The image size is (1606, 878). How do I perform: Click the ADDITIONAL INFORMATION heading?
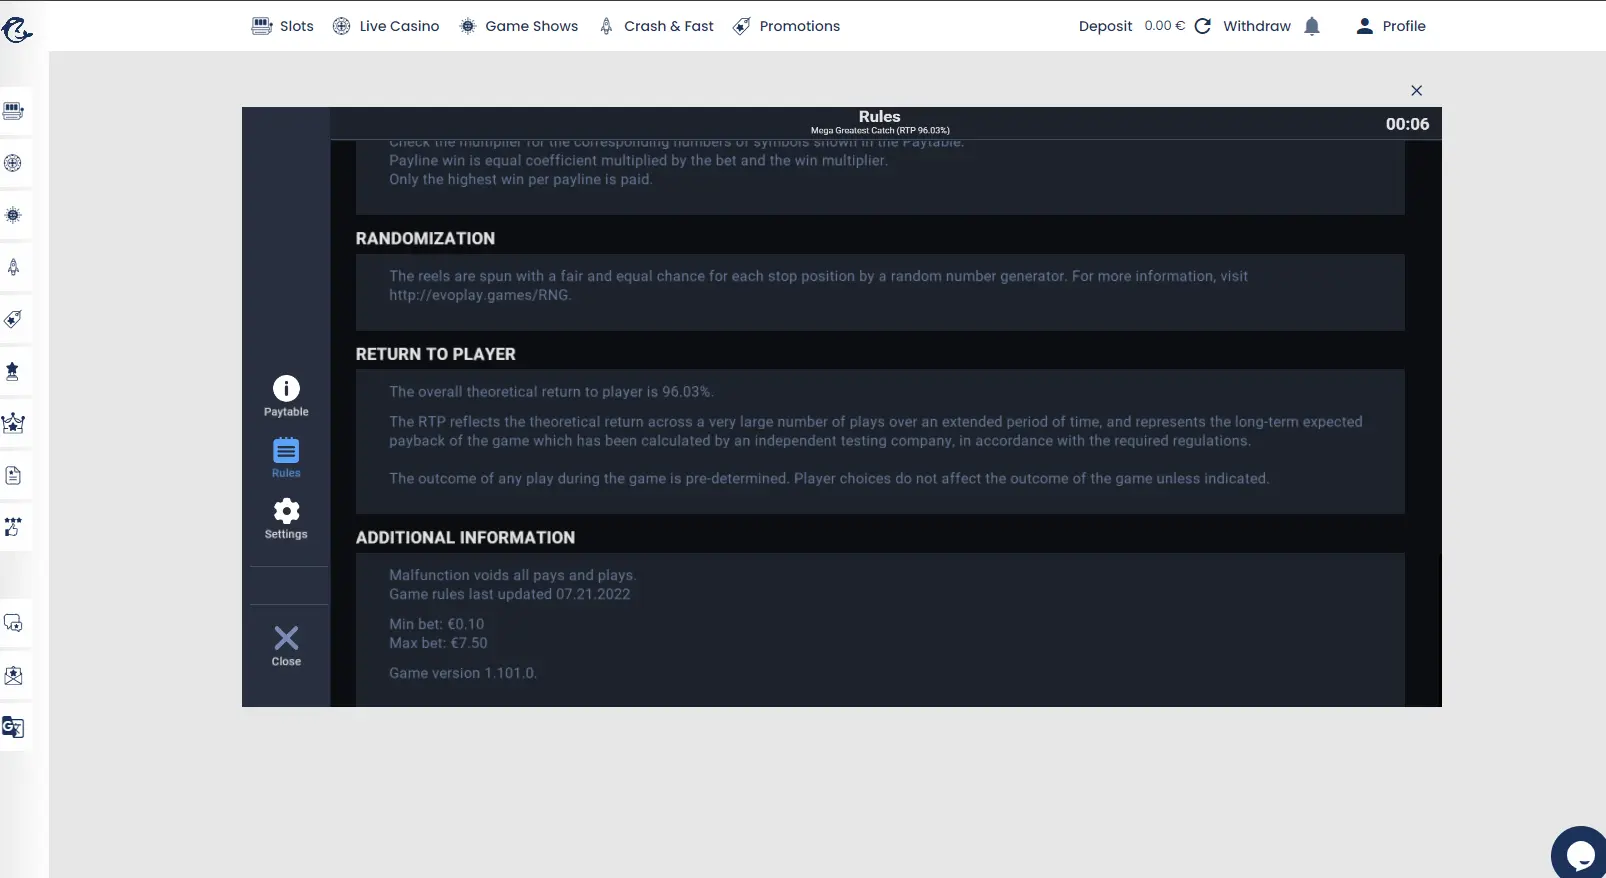[x=465, y=537]
